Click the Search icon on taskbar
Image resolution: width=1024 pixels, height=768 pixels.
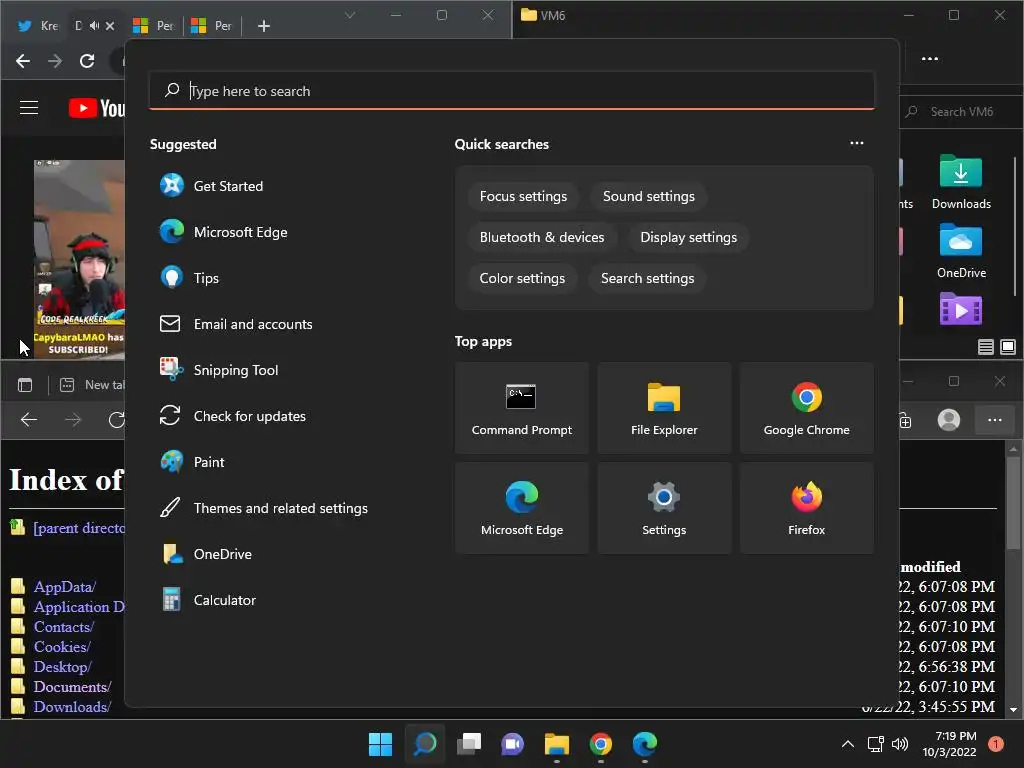[x=424, y=744]
